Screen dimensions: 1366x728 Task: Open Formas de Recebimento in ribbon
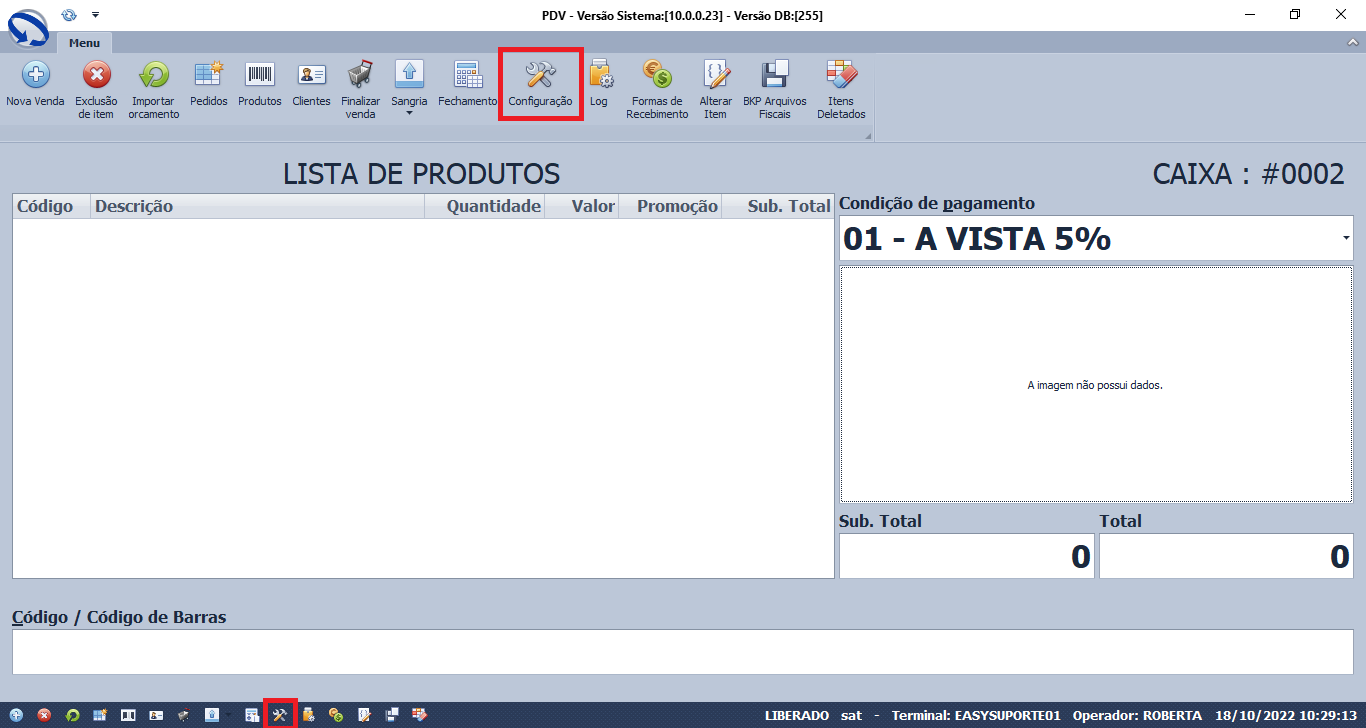(x=657, y=89)
